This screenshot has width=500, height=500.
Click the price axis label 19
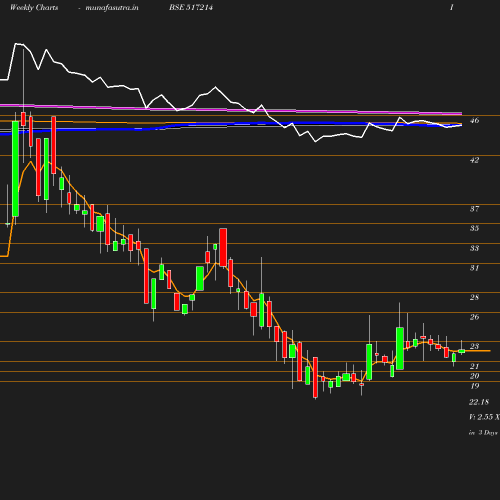click(474, 386)
